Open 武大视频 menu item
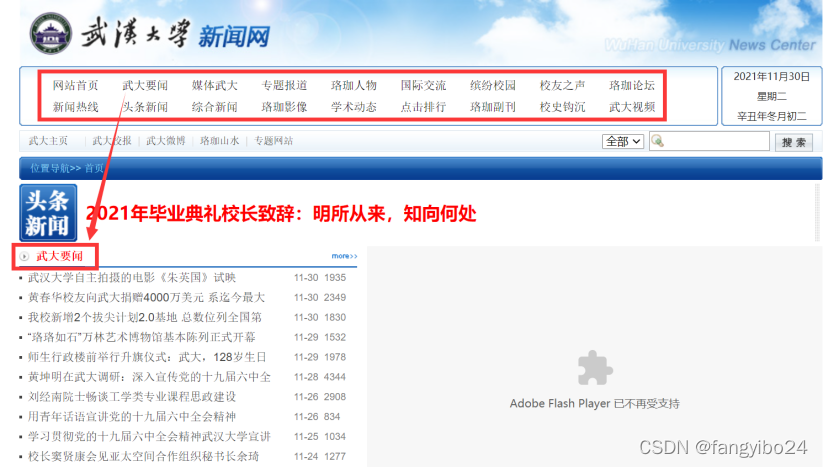This screenshot has height=467, width=823. [x=632, y=107]
